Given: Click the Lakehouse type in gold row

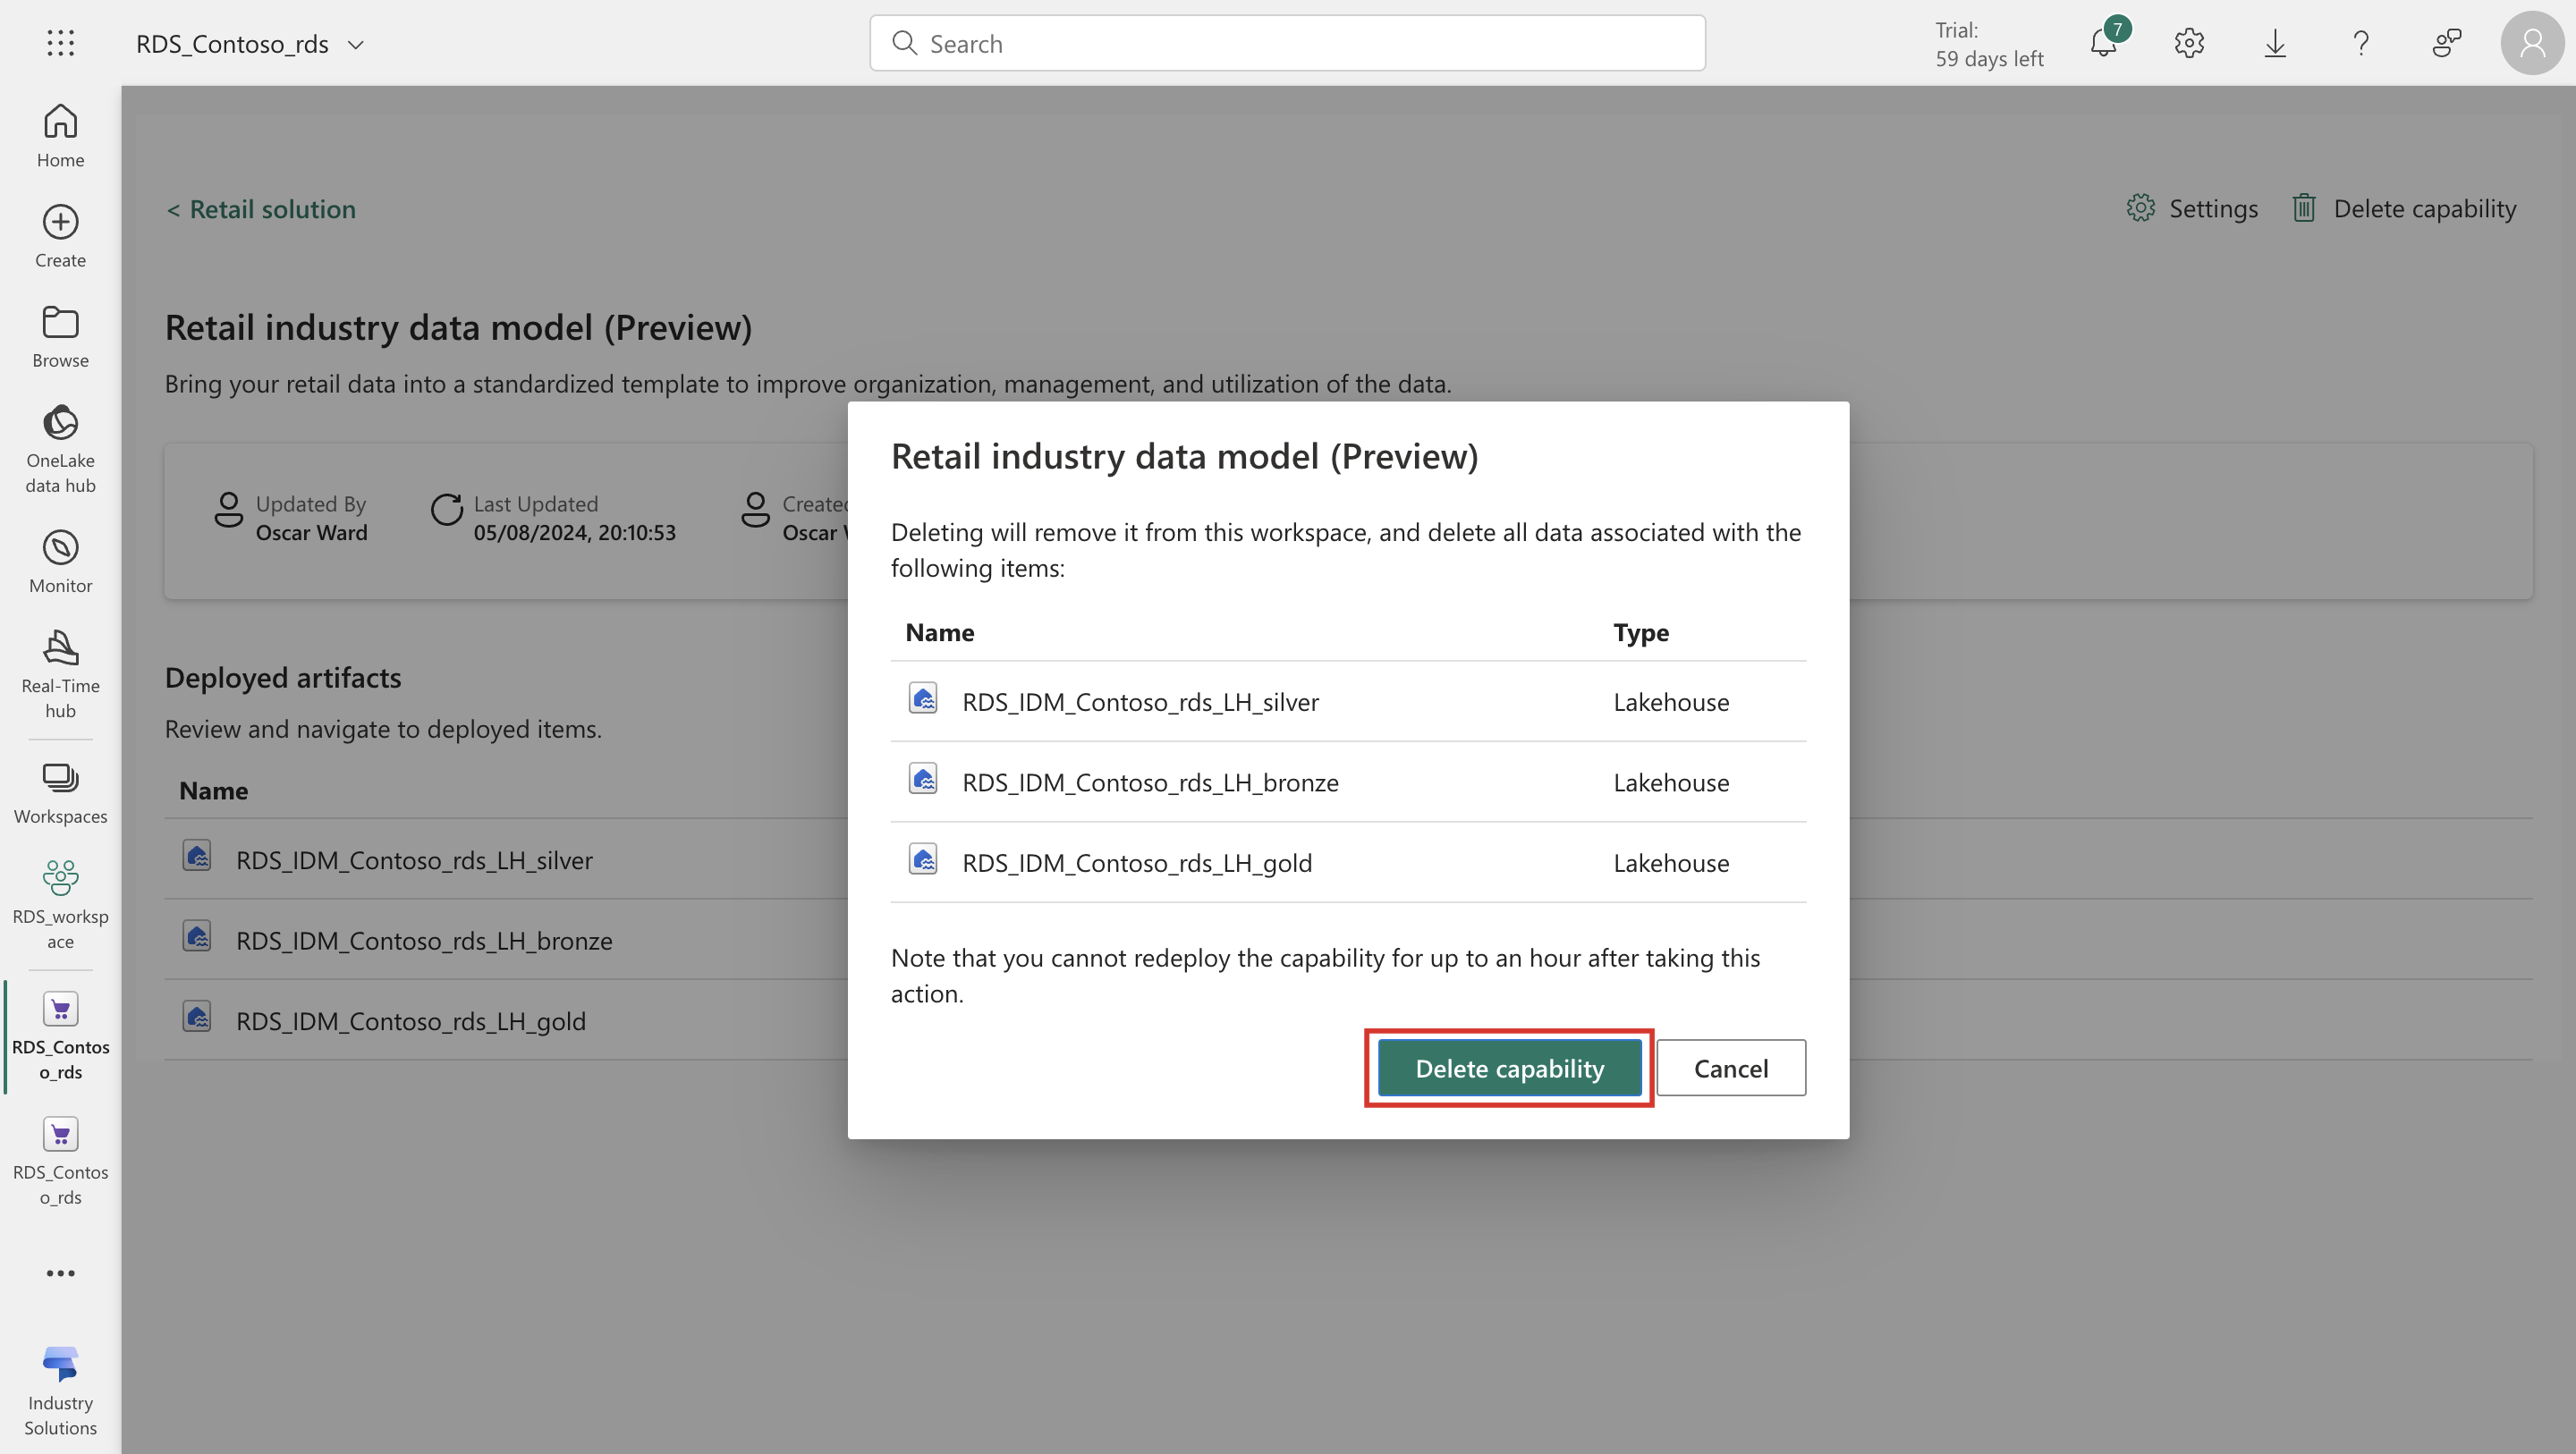Looking at the screenshot, I should click(1671, 863).
